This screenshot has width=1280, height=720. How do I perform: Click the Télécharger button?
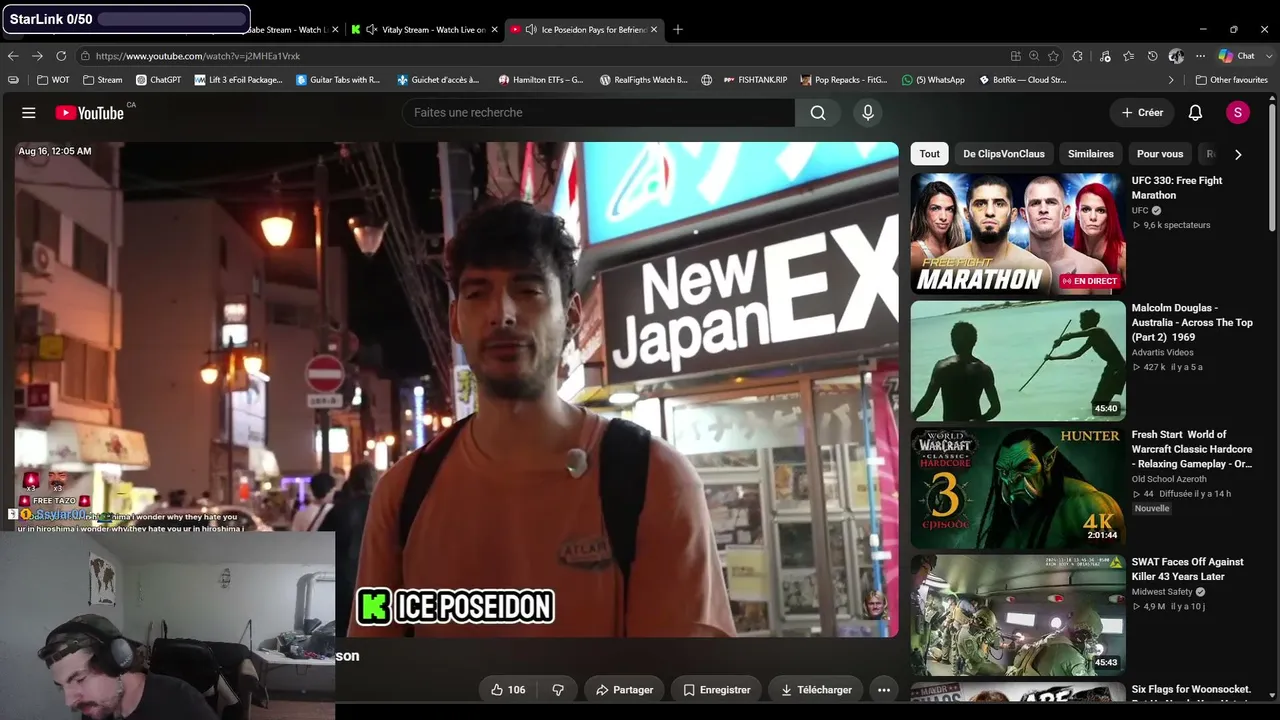tap(816, 690)
